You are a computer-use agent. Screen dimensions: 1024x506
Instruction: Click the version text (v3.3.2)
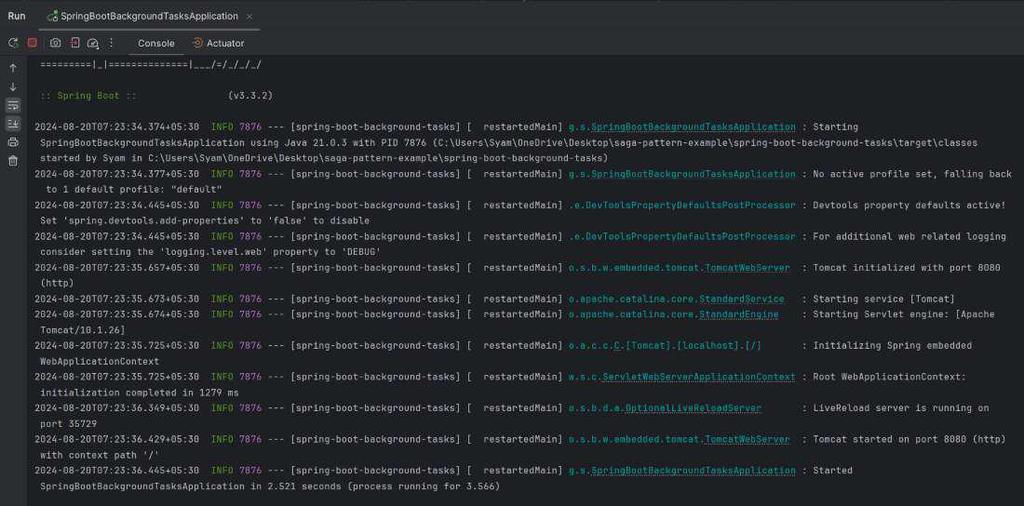tap(250, 95)
